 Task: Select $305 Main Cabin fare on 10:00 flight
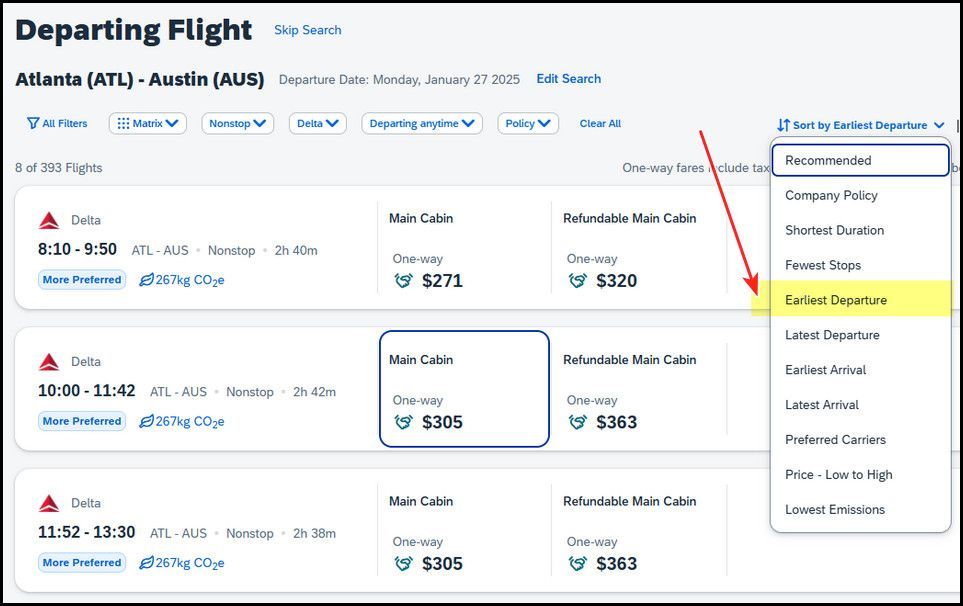464,389
